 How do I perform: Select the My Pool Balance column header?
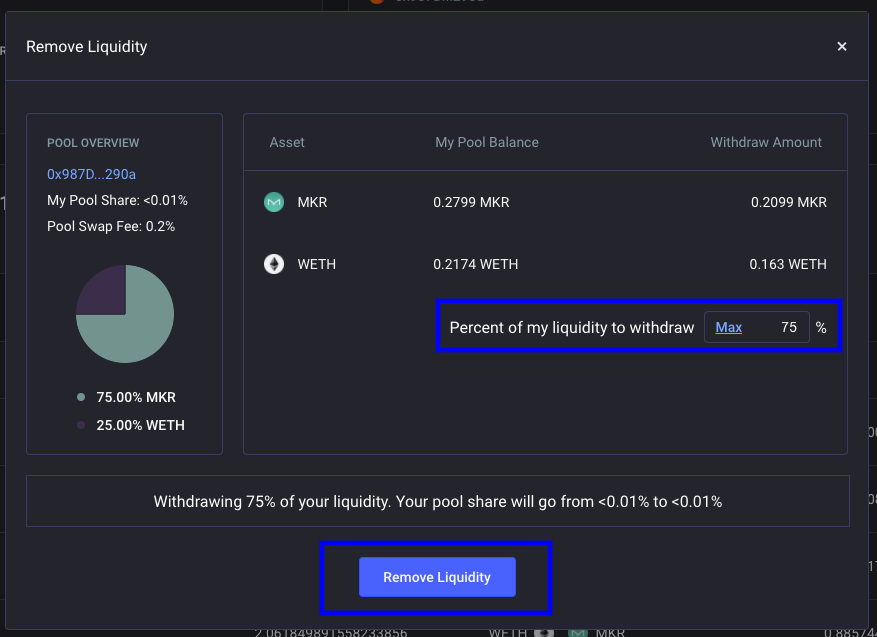487,143
